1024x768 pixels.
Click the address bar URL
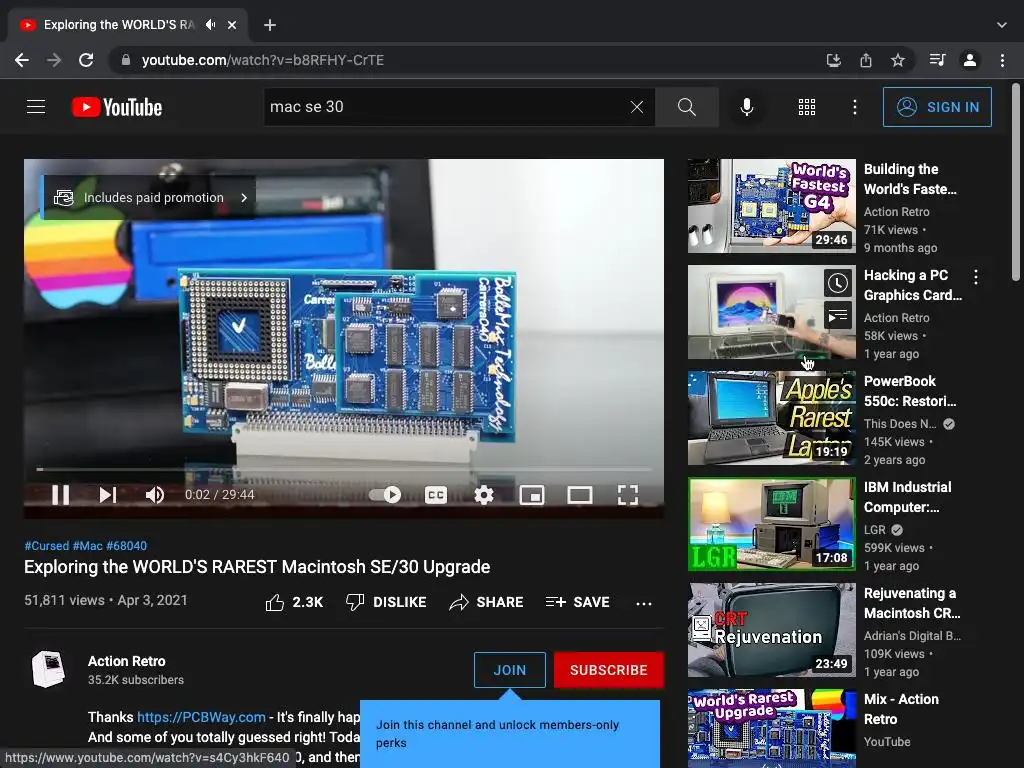pyautogui.click(x=263, y=60)
